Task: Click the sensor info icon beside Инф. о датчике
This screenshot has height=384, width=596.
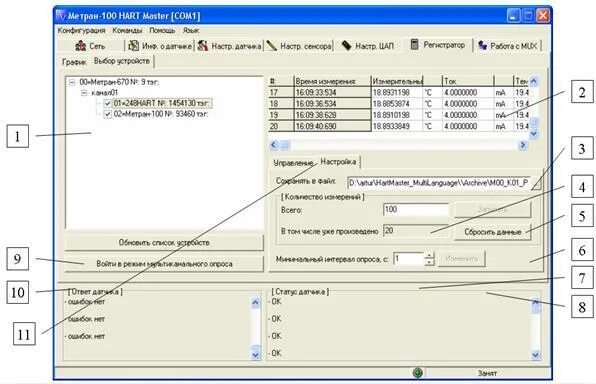Action: (x=133, y=46)
